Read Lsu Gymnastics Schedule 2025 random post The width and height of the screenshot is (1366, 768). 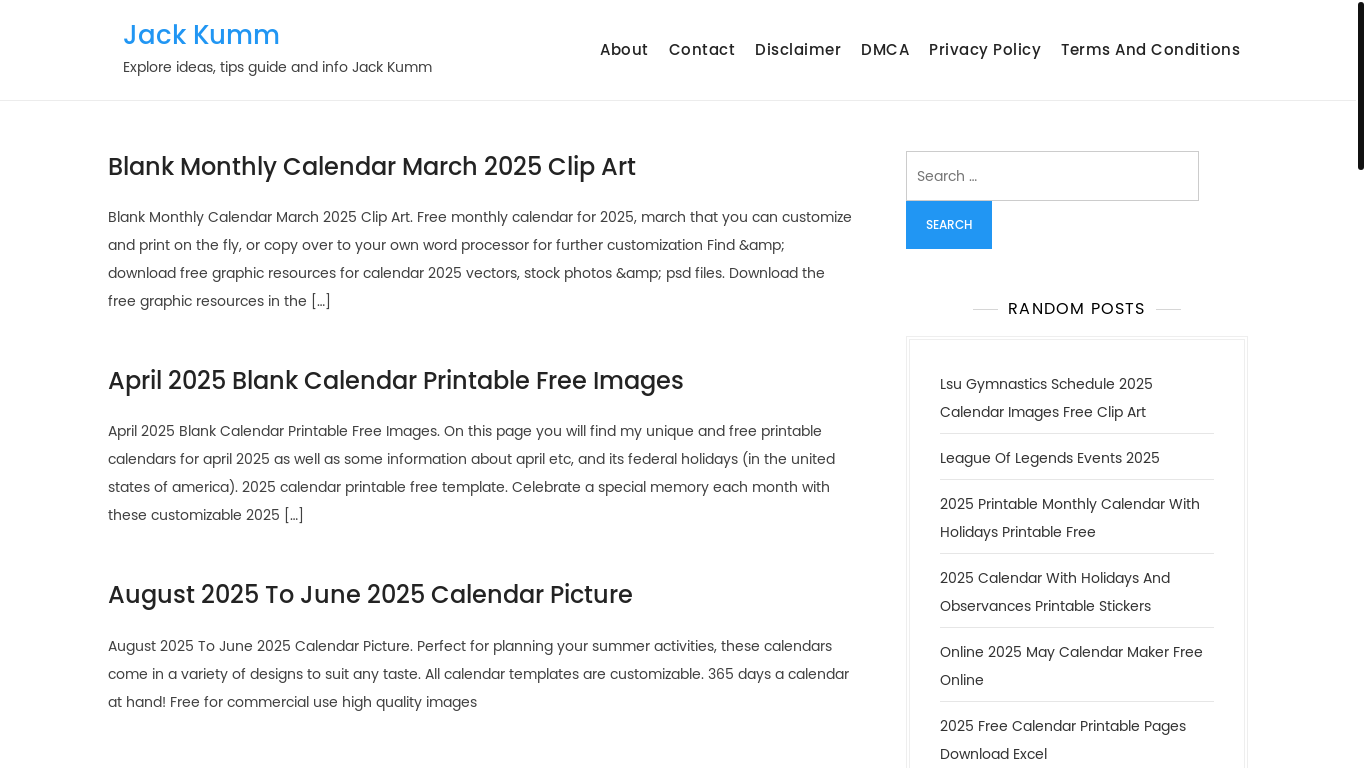tap(1046, 398)
